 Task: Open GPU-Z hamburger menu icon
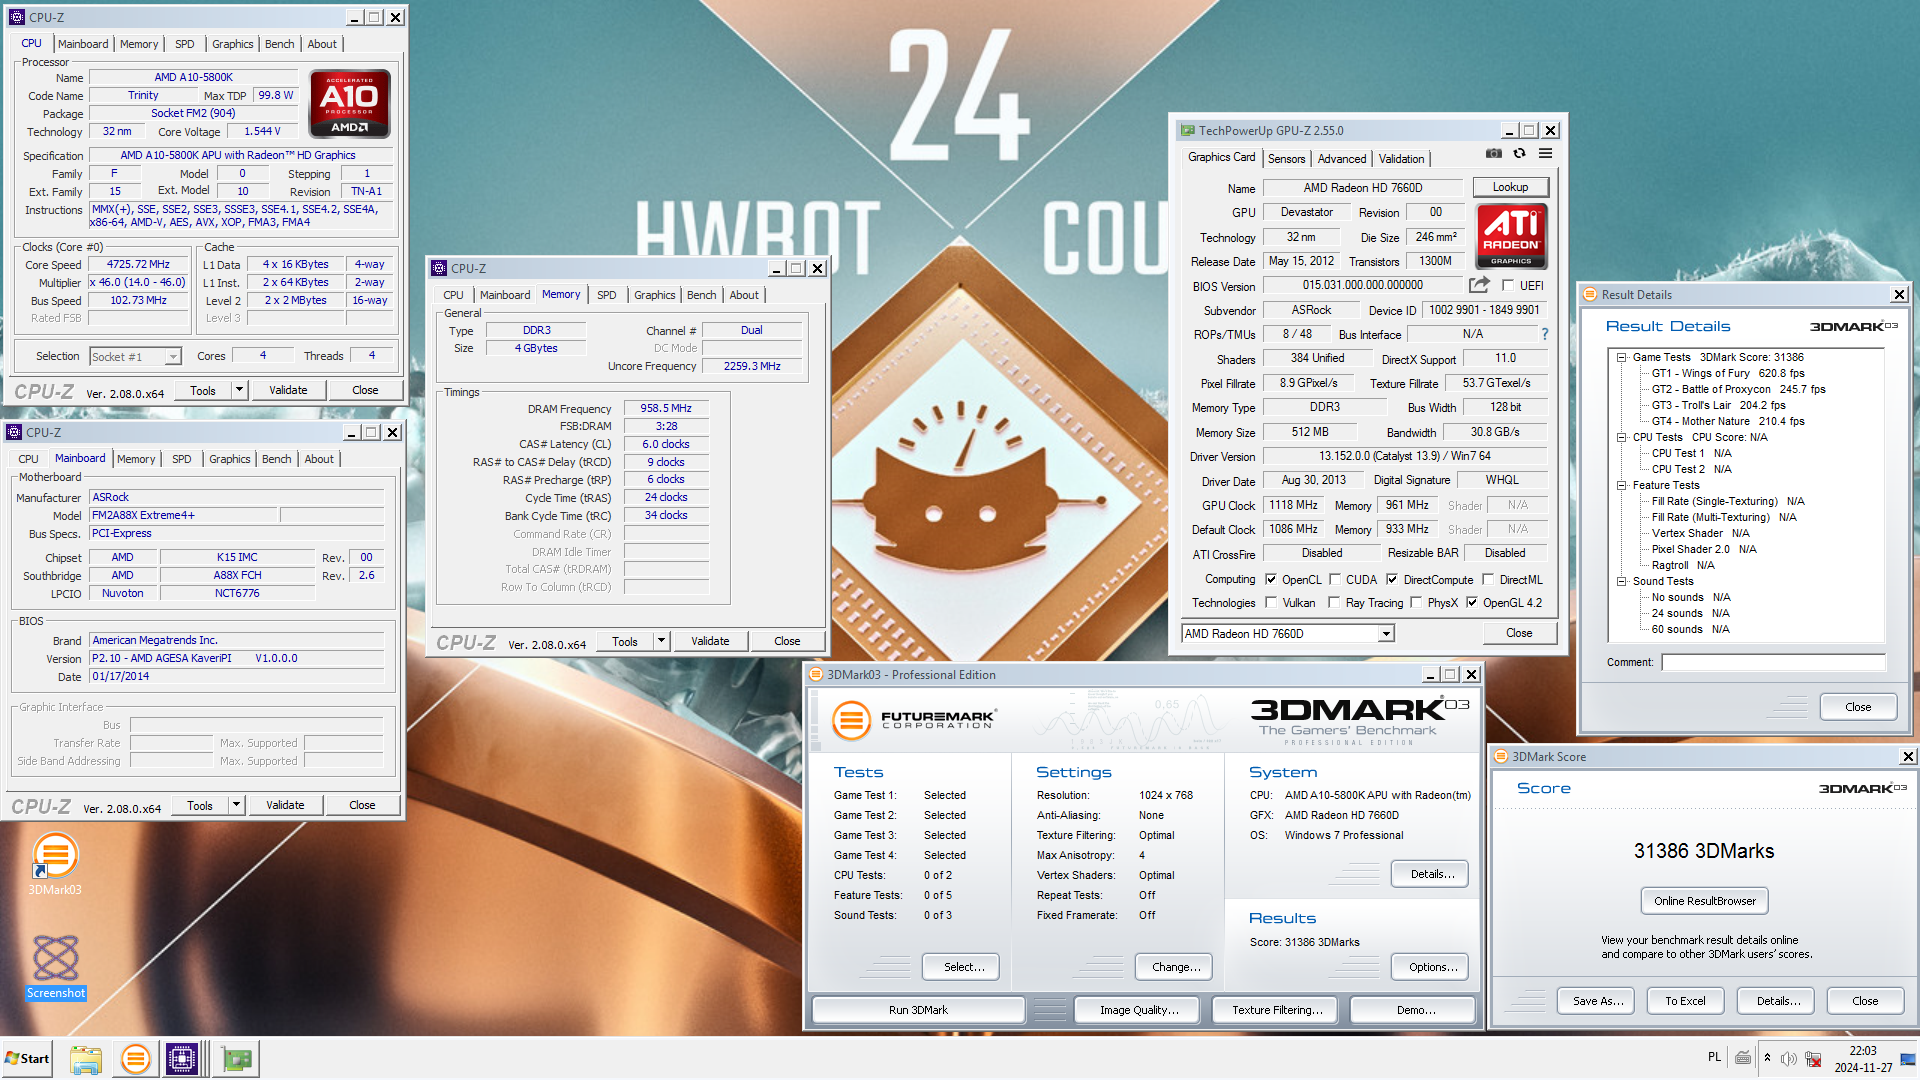pyautogui.click(x=1545, y=153)
